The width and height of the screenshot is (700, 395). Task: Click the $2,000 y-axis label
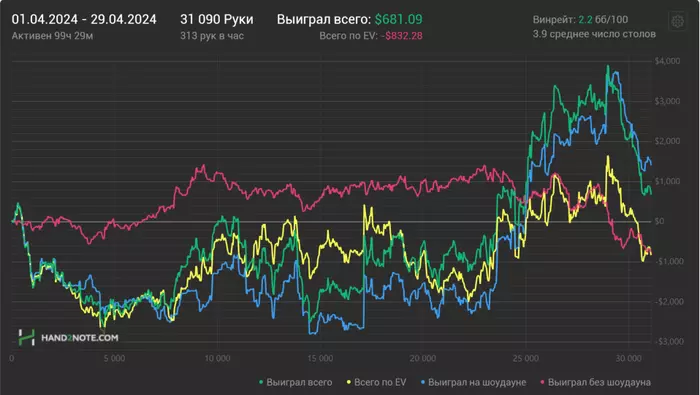coord(667,141)
